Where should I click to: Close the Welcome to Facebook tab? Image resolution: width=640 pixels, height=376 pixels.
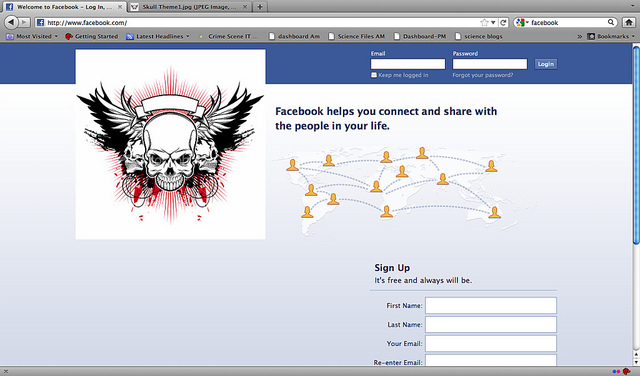pos(120,7)
